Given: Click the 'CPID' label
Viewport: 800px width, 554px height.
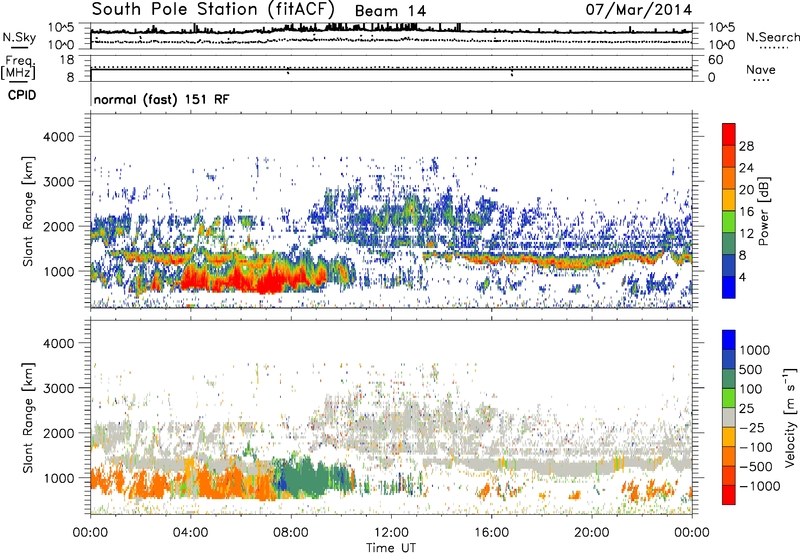Looking at the screenshot, I should click(x=22, y=95).
